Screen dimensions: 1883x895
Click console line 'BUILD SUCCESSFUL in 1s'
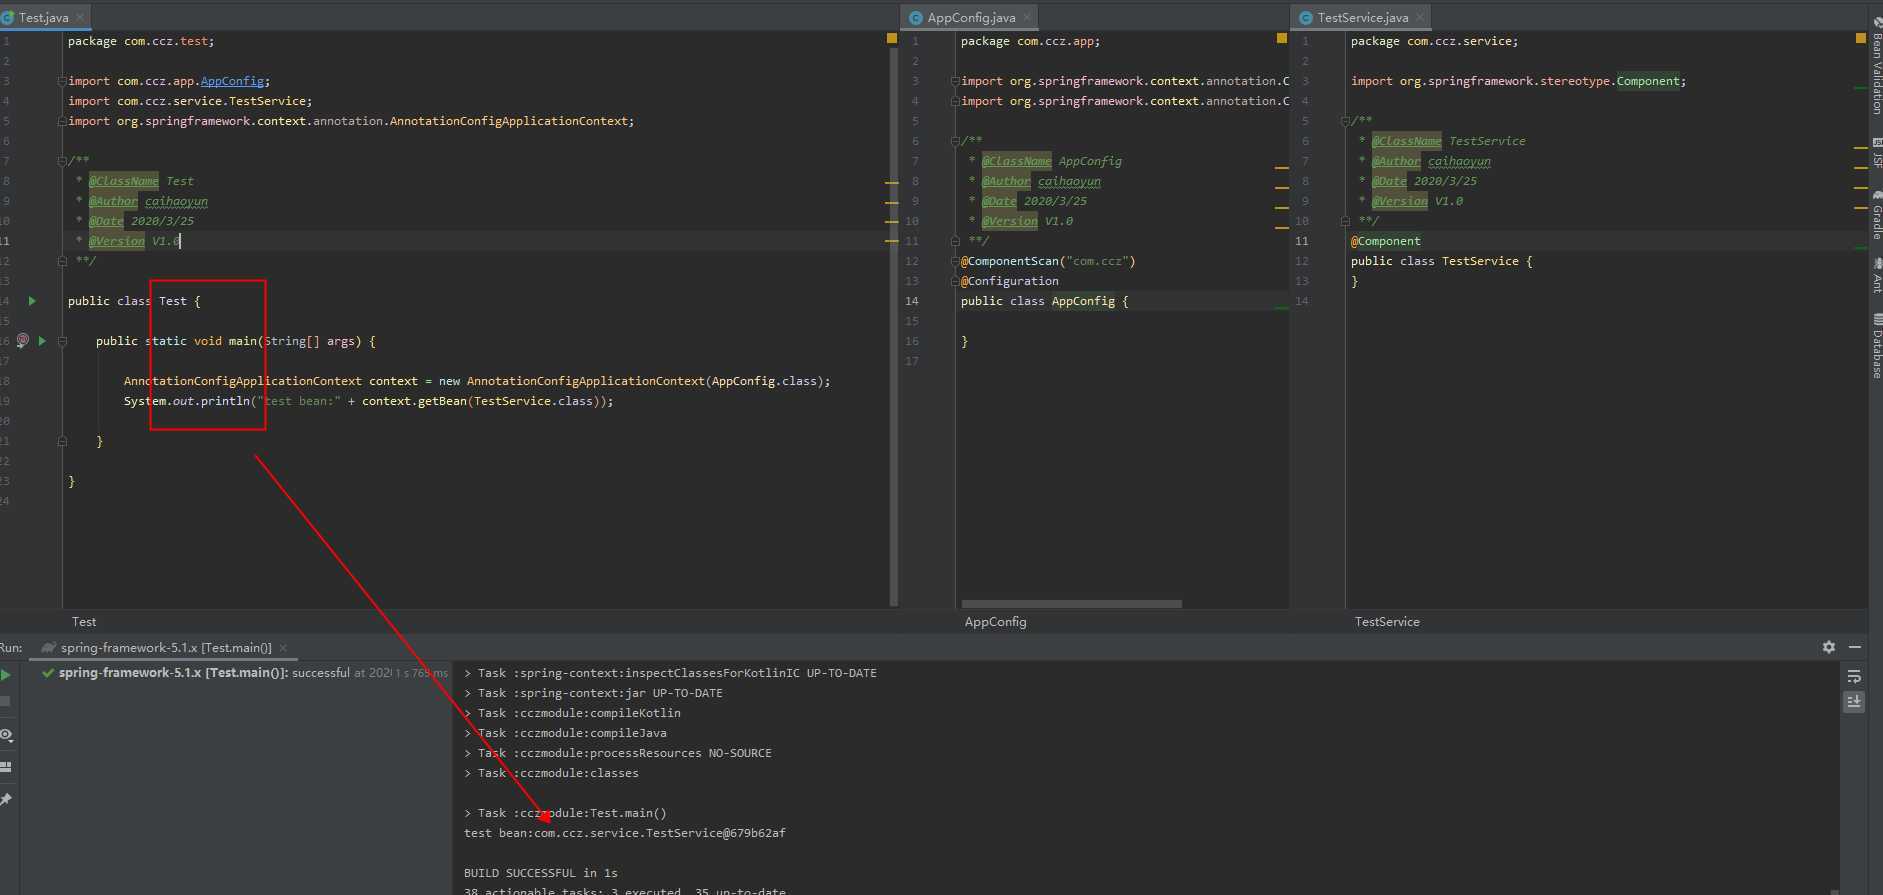coord(540,873)
